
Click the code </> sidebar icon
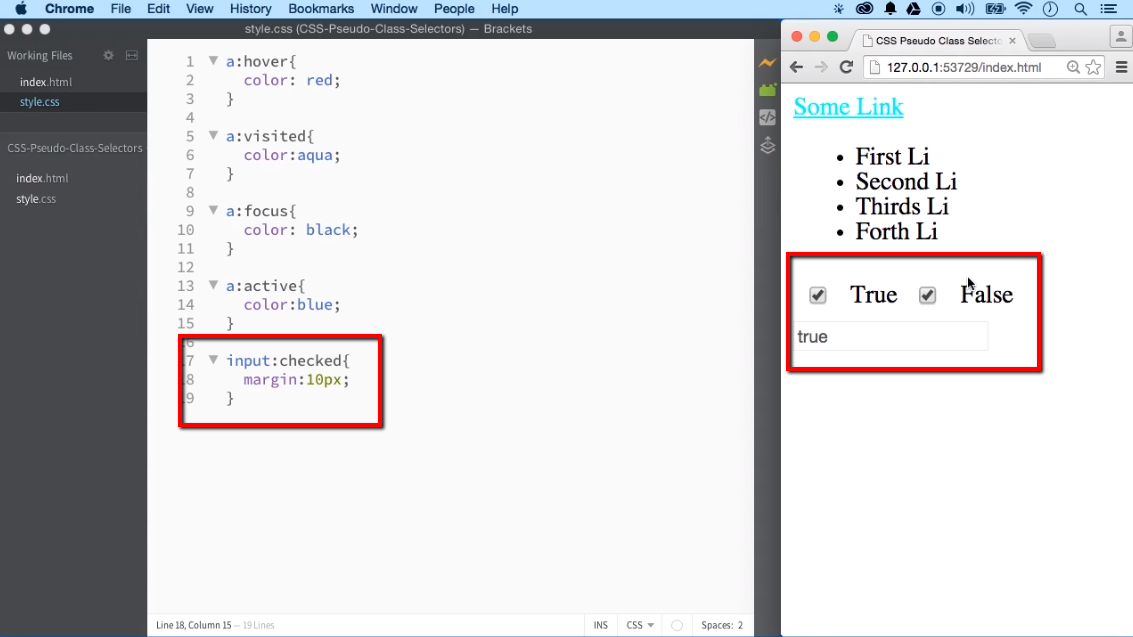point(767,117)
